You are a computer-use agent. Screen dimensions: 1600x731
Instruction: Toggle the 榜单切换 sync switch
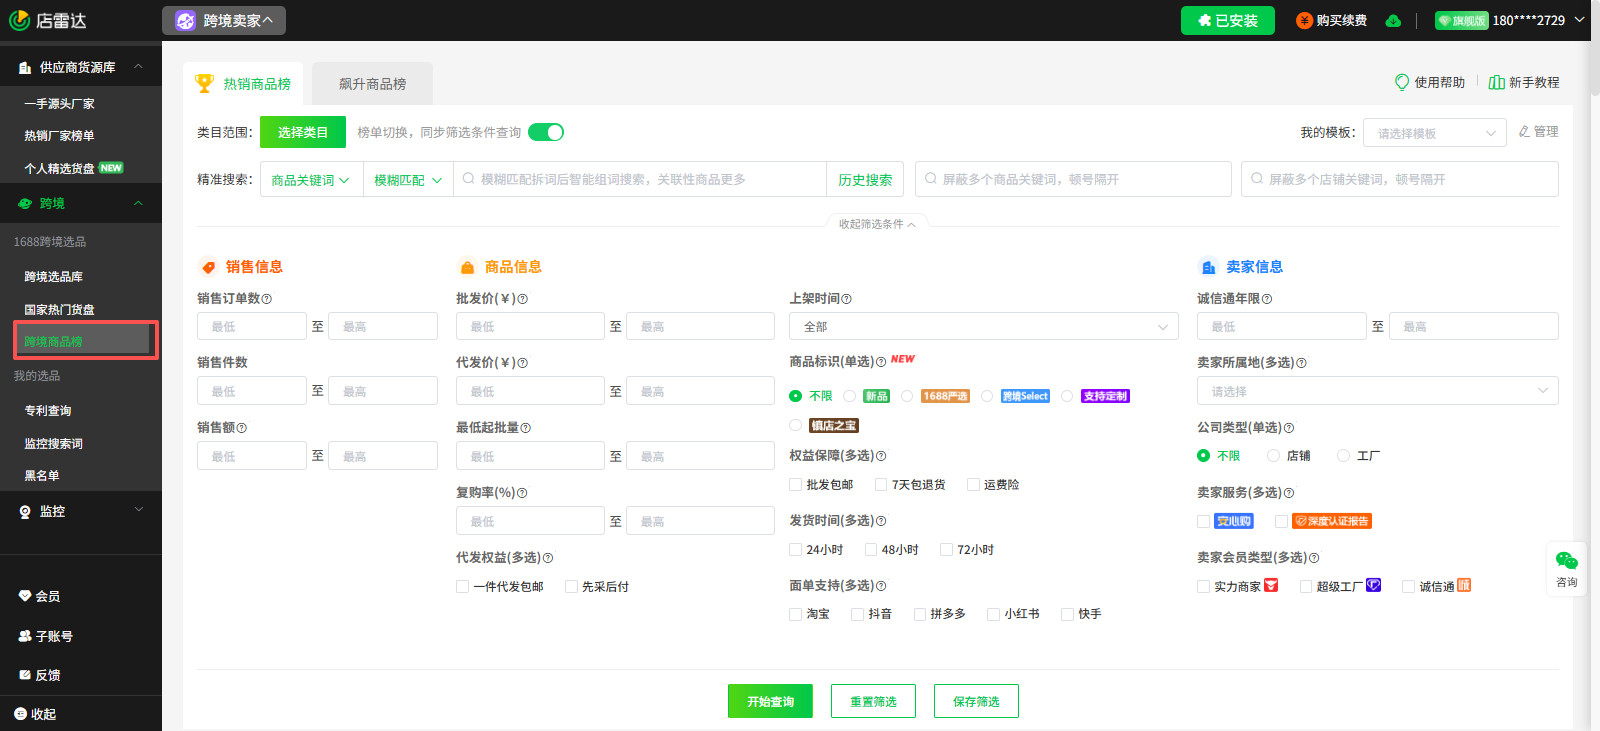(x=546, y=132)
